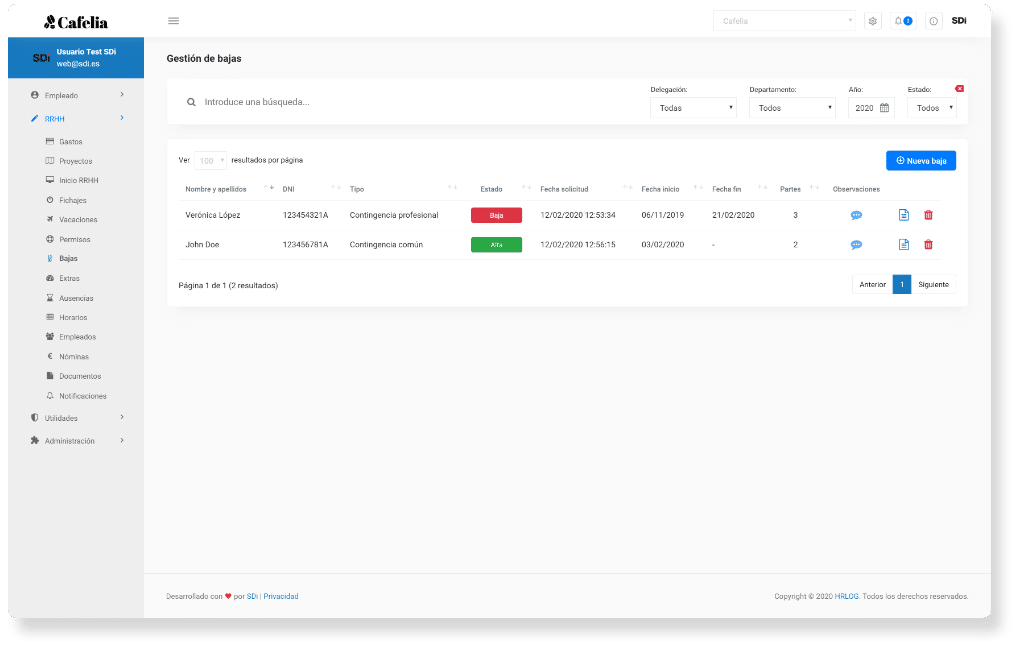
Task: Click the hamburger menu icon
Action: (174, 21)
